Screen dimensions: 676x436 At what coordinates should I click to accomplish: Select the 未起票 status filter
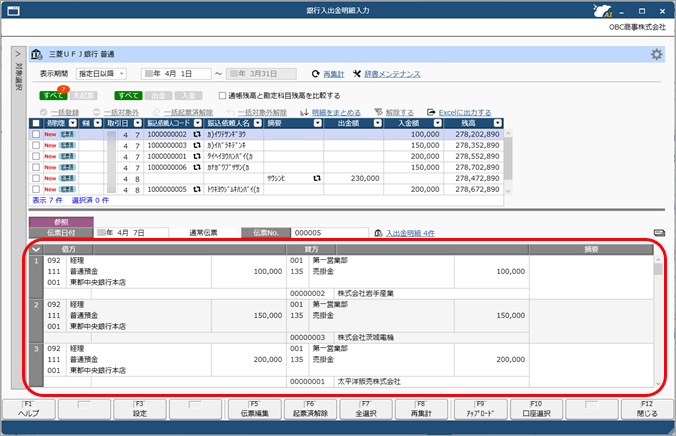tap(83, 96)
